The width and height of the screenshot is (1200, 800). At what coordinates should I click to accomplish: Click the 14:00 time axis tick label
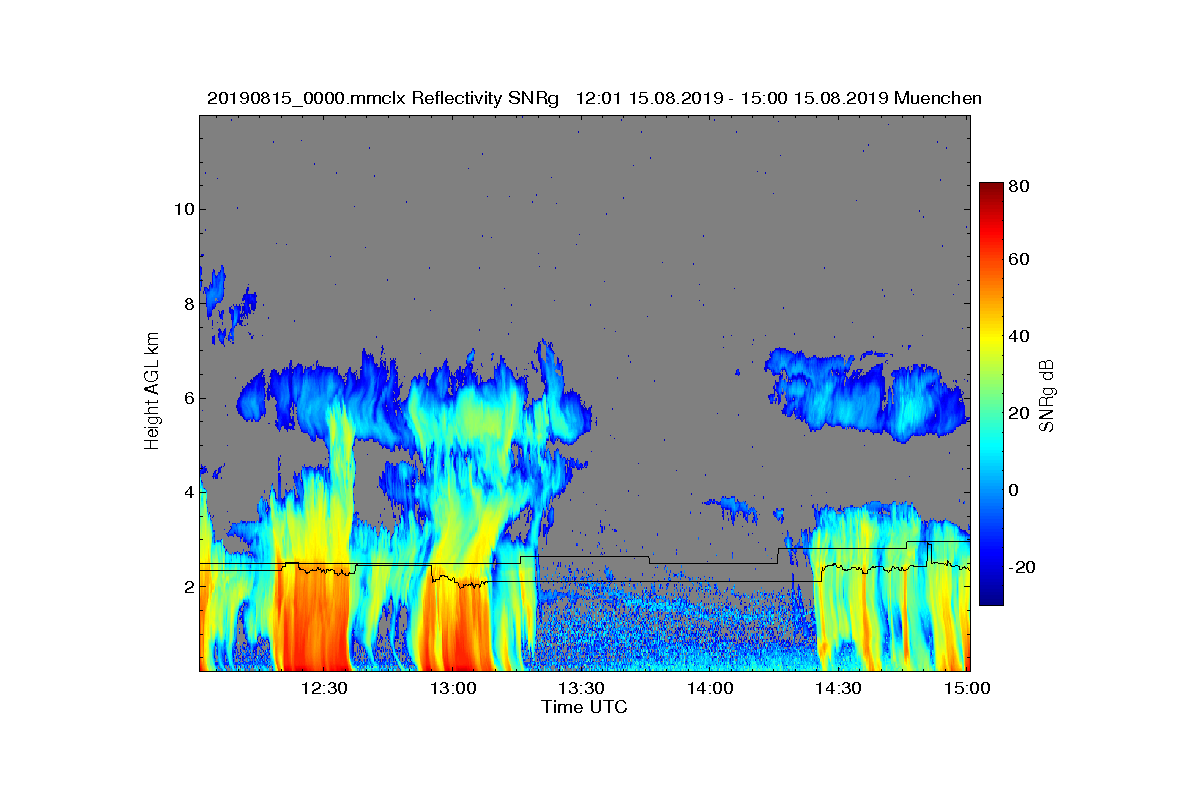[x=709, y=689]
